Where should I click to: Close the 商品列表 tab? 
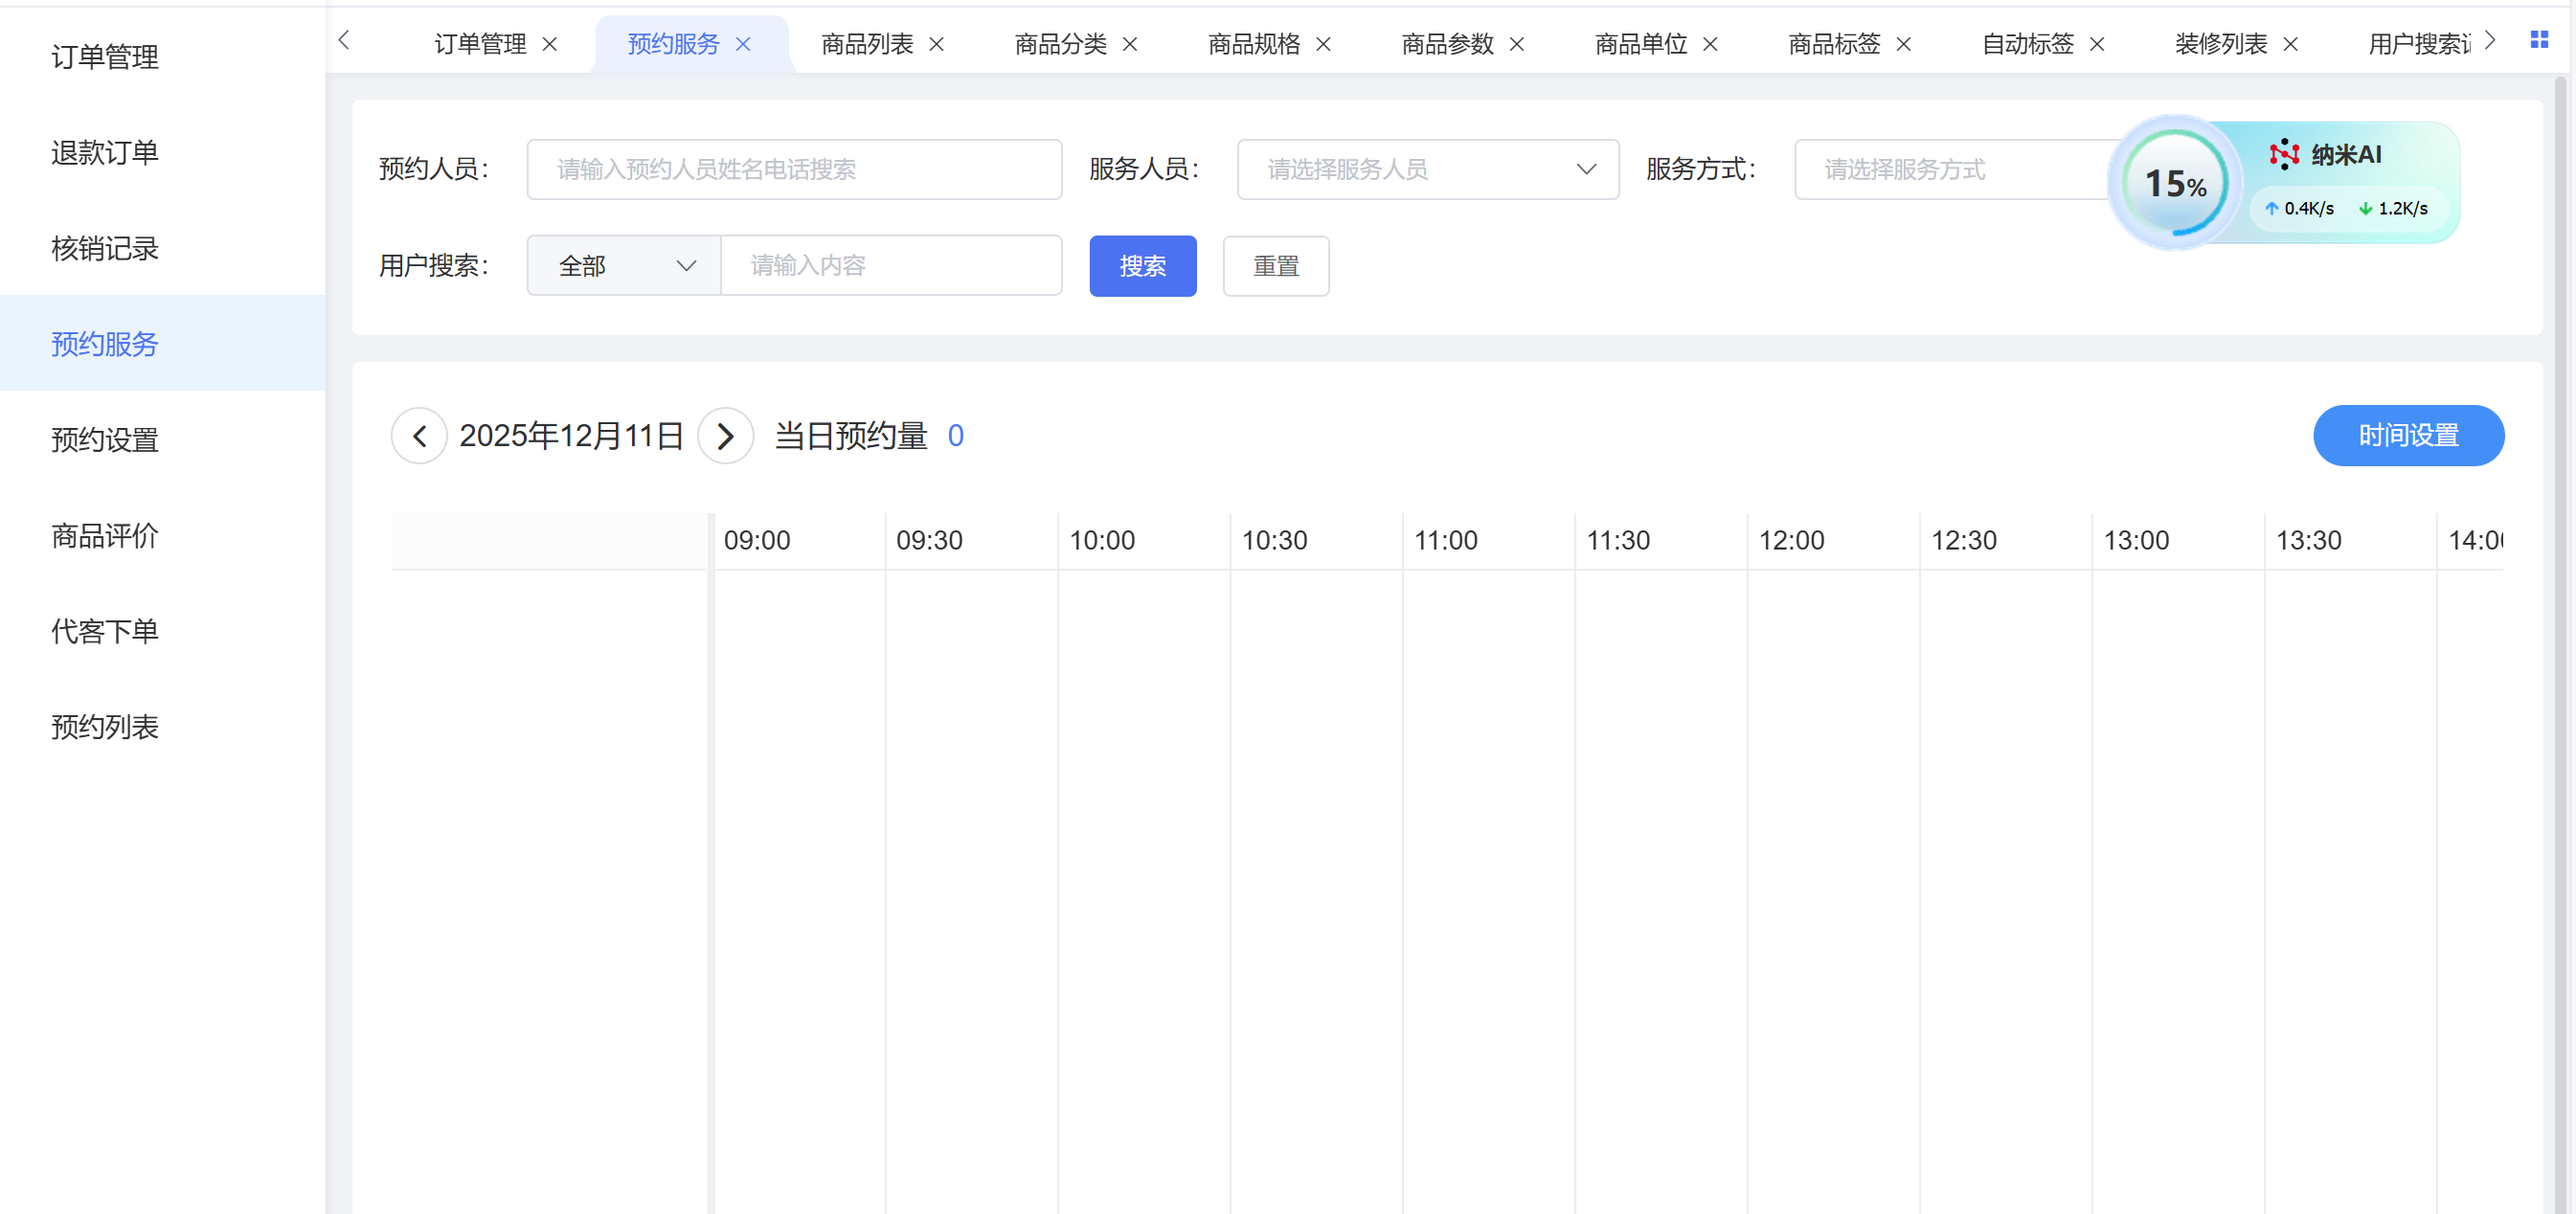[937, 44]
